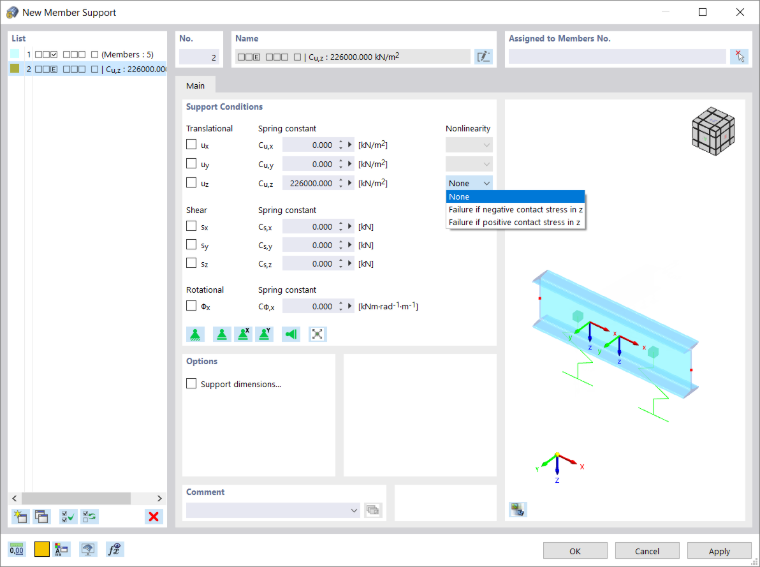
Task: Tick the Support dimensions option
Action: click(191, 383)
